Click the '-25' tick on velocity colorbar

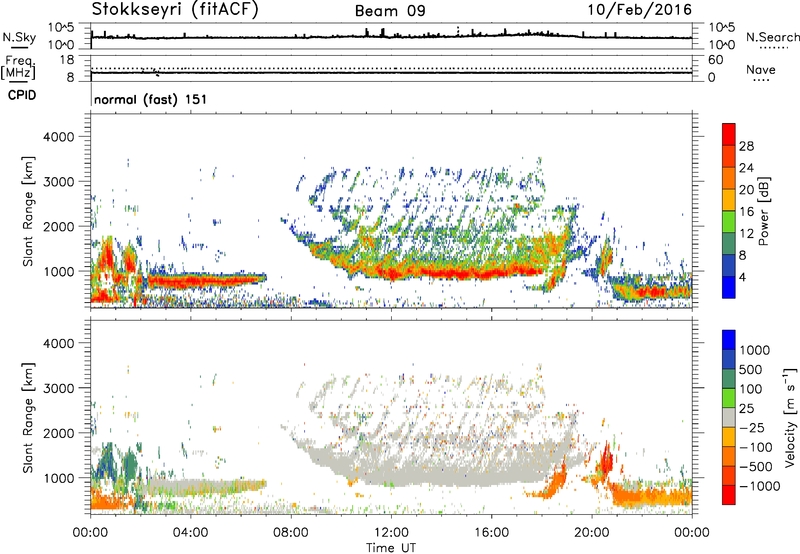pos(751,428)
